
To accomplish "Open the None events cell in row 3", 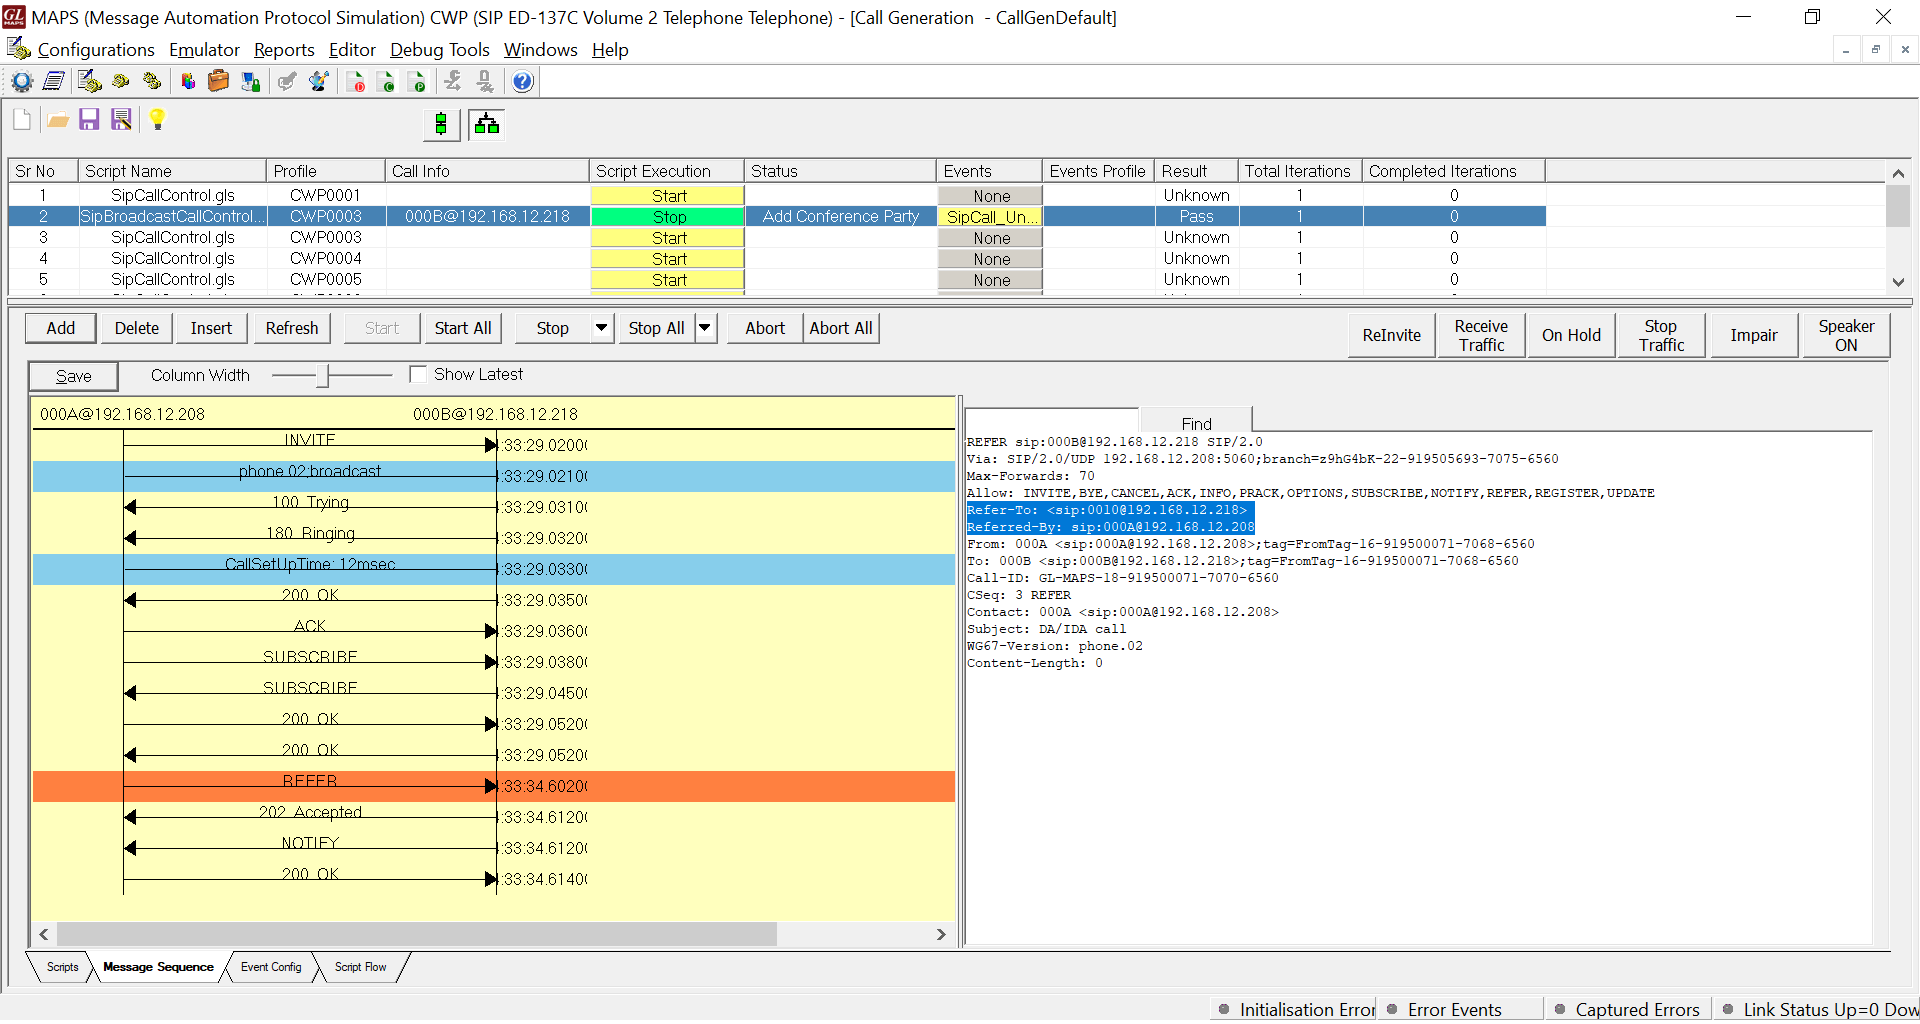I will (x=990, y=238).
